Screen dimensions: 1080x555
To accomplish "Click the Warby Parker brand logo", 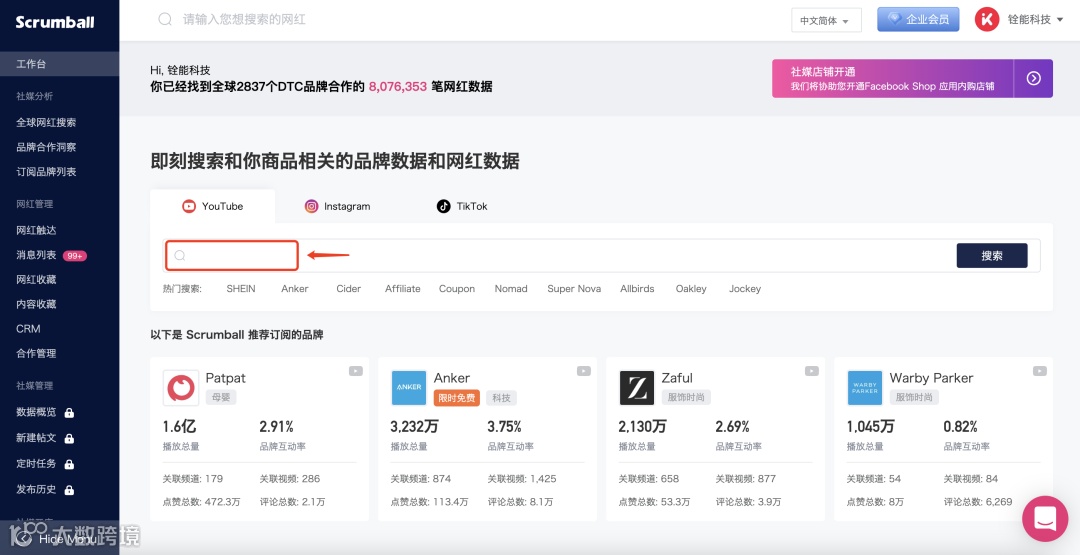I will pyautogui.click(x=865, y=388).
